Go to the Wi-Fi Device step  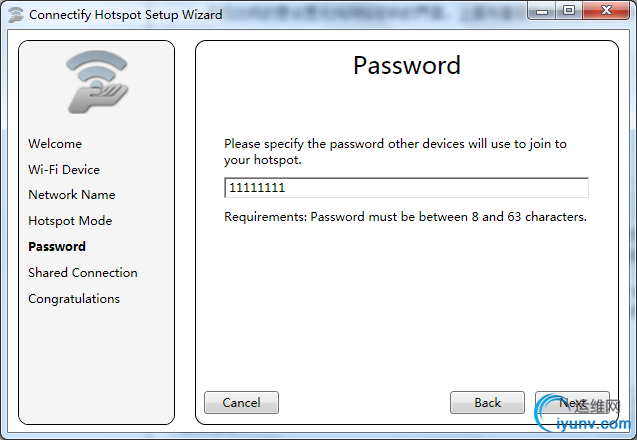pos(64,169)
